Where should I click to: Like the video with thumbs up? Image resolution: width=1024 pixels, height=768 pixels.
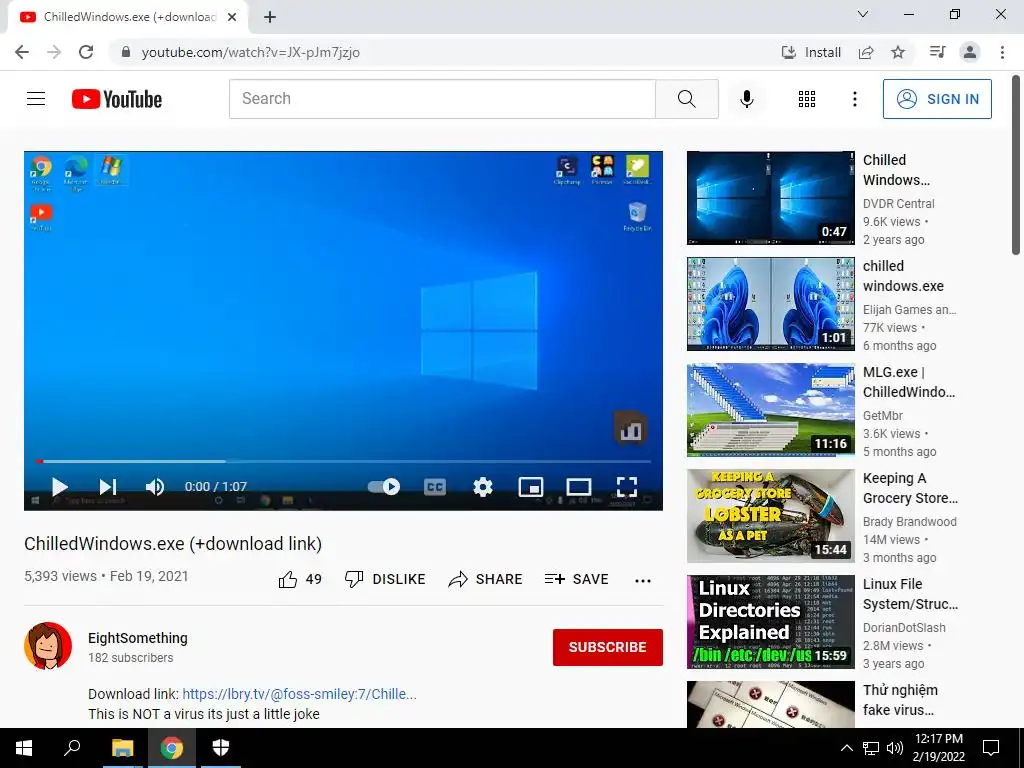300,579
